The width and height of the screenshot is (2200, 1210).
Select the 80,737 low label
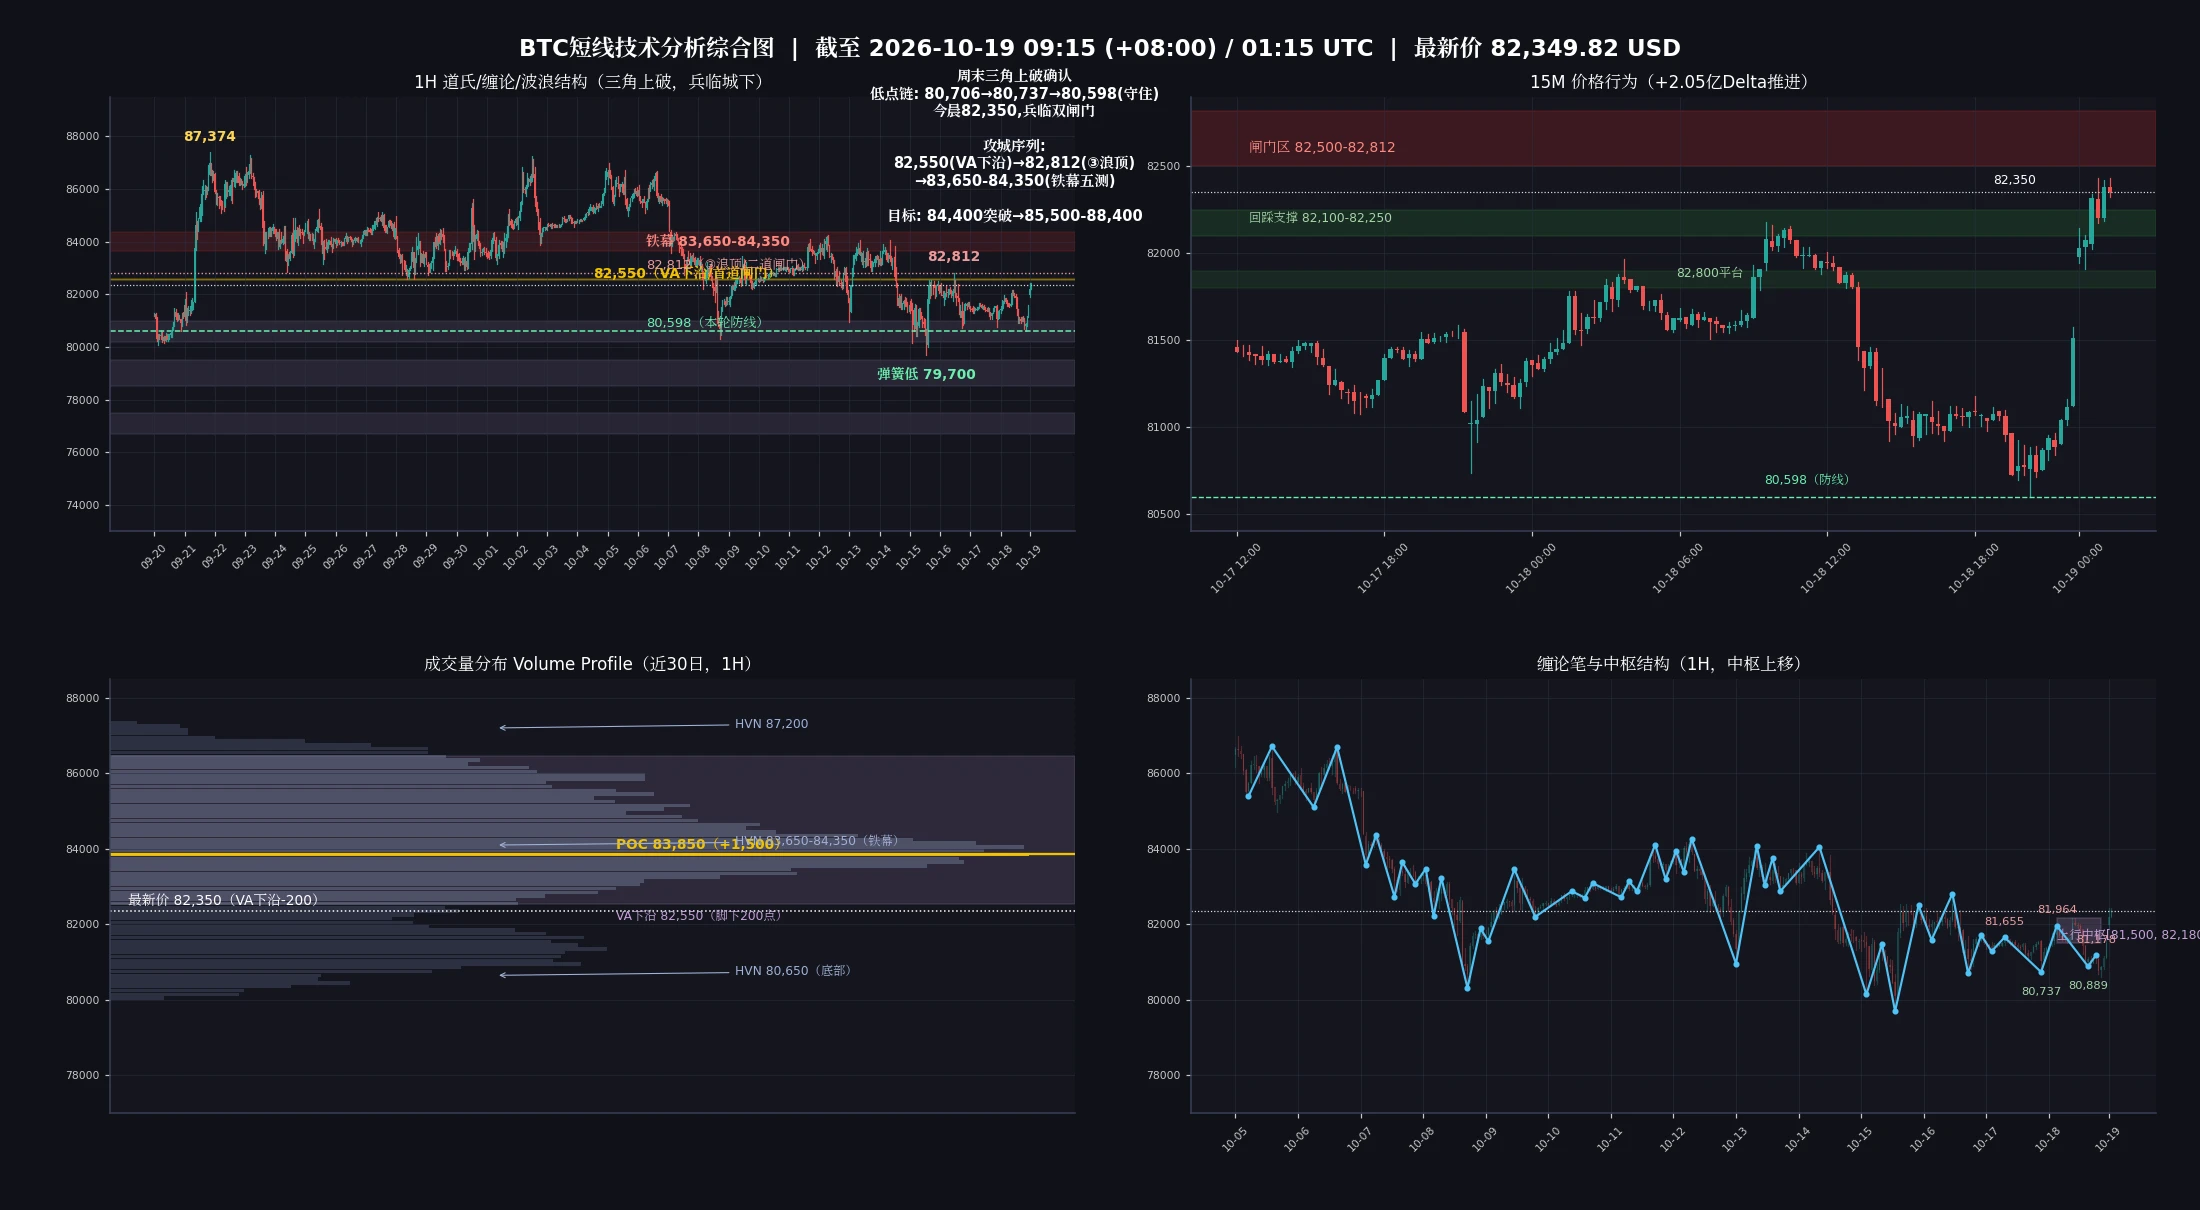[2041, 992]
